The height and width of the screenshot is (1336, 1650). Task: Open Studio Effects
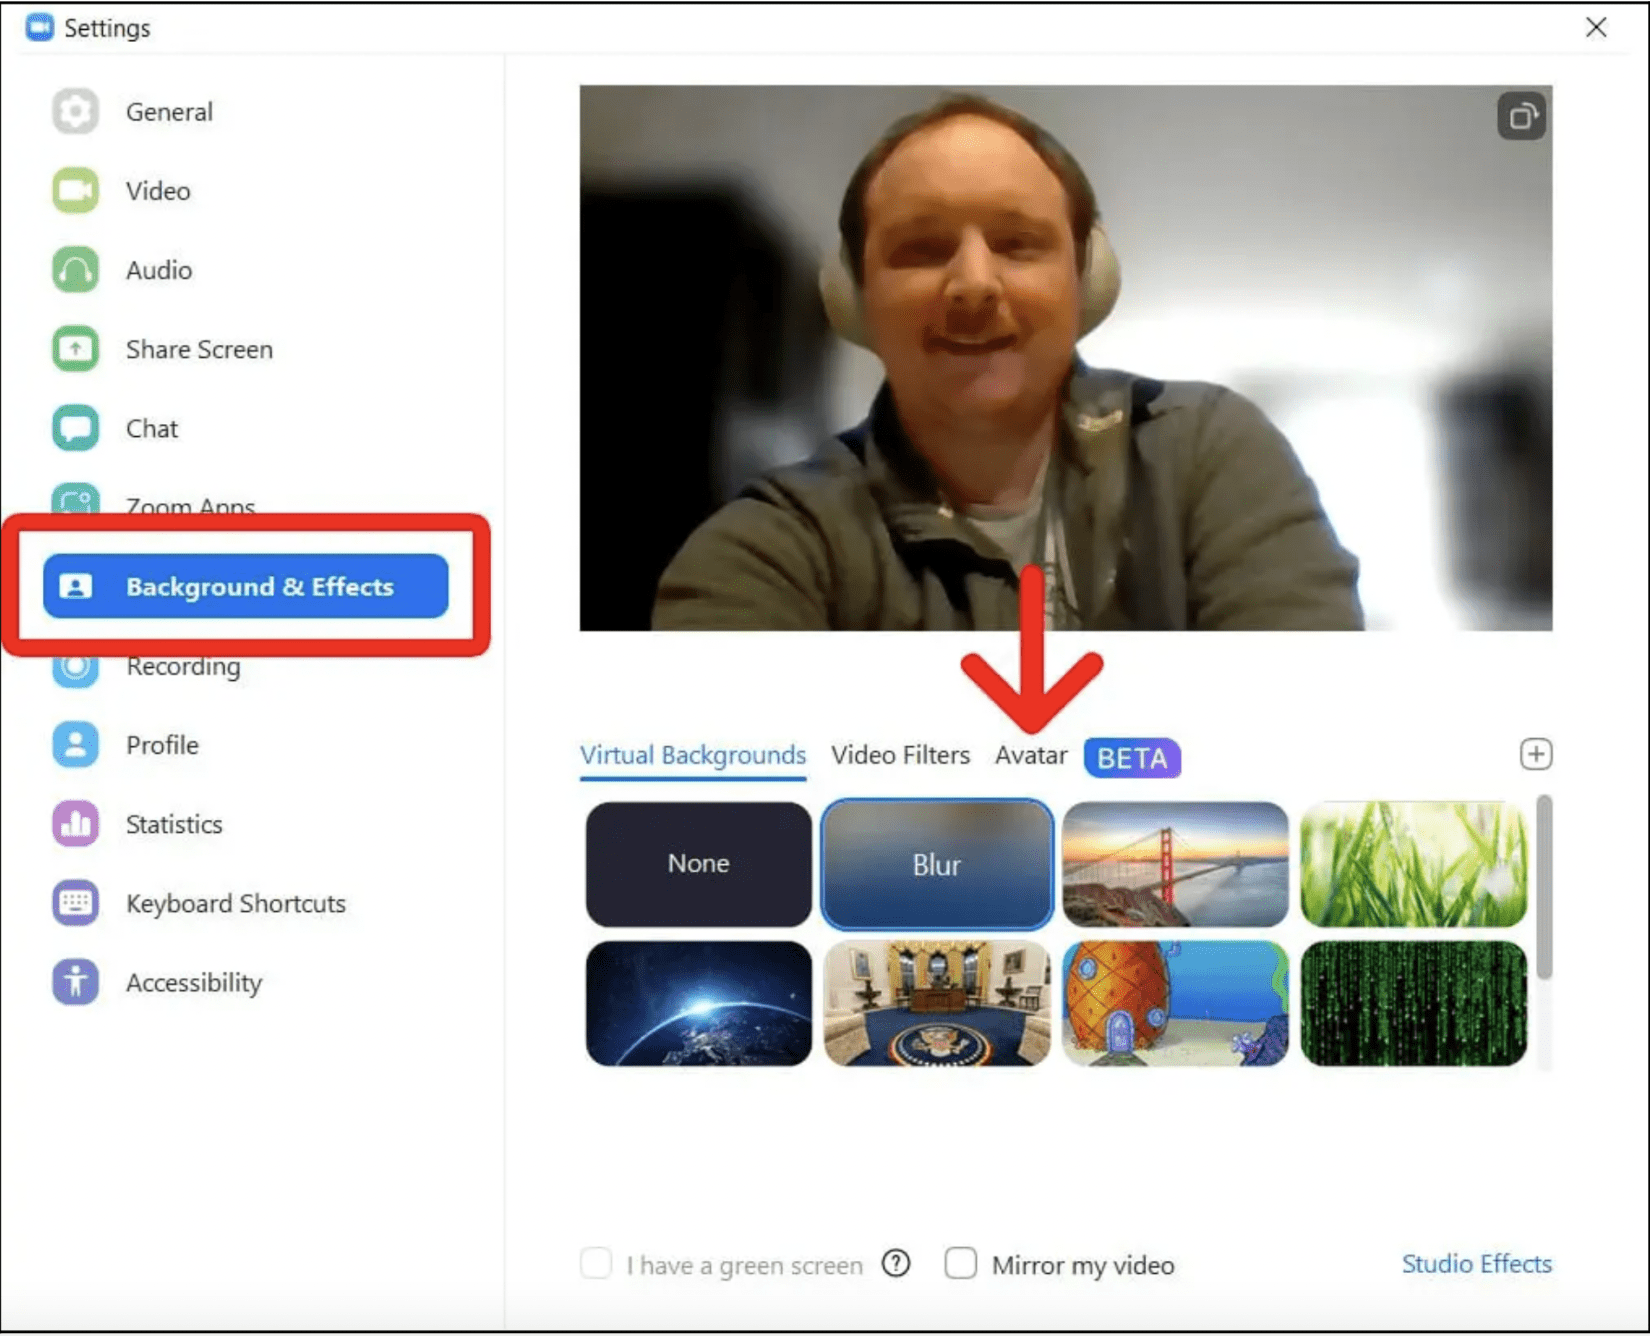point(1477,1264)
